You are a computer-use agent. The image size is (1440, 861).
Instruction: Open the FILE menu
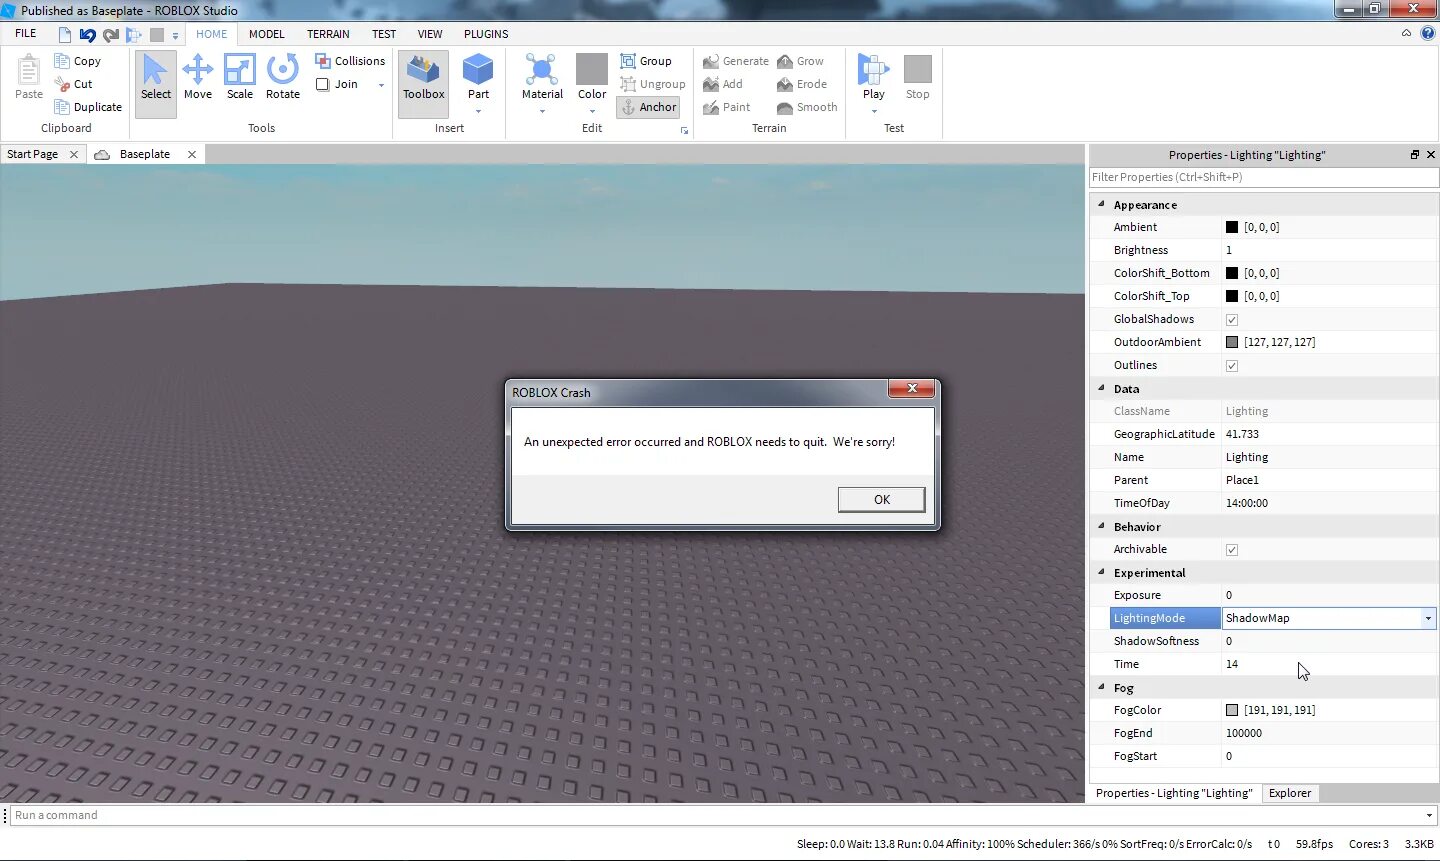(26, 34)
